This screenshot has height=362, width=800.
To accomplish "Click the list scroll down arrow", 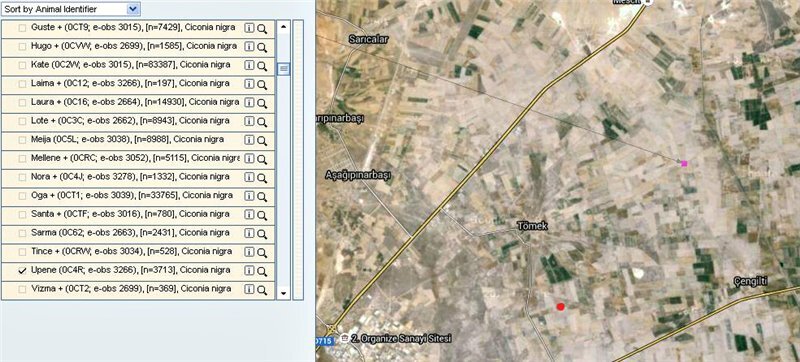I will click(x=283, y=294).
